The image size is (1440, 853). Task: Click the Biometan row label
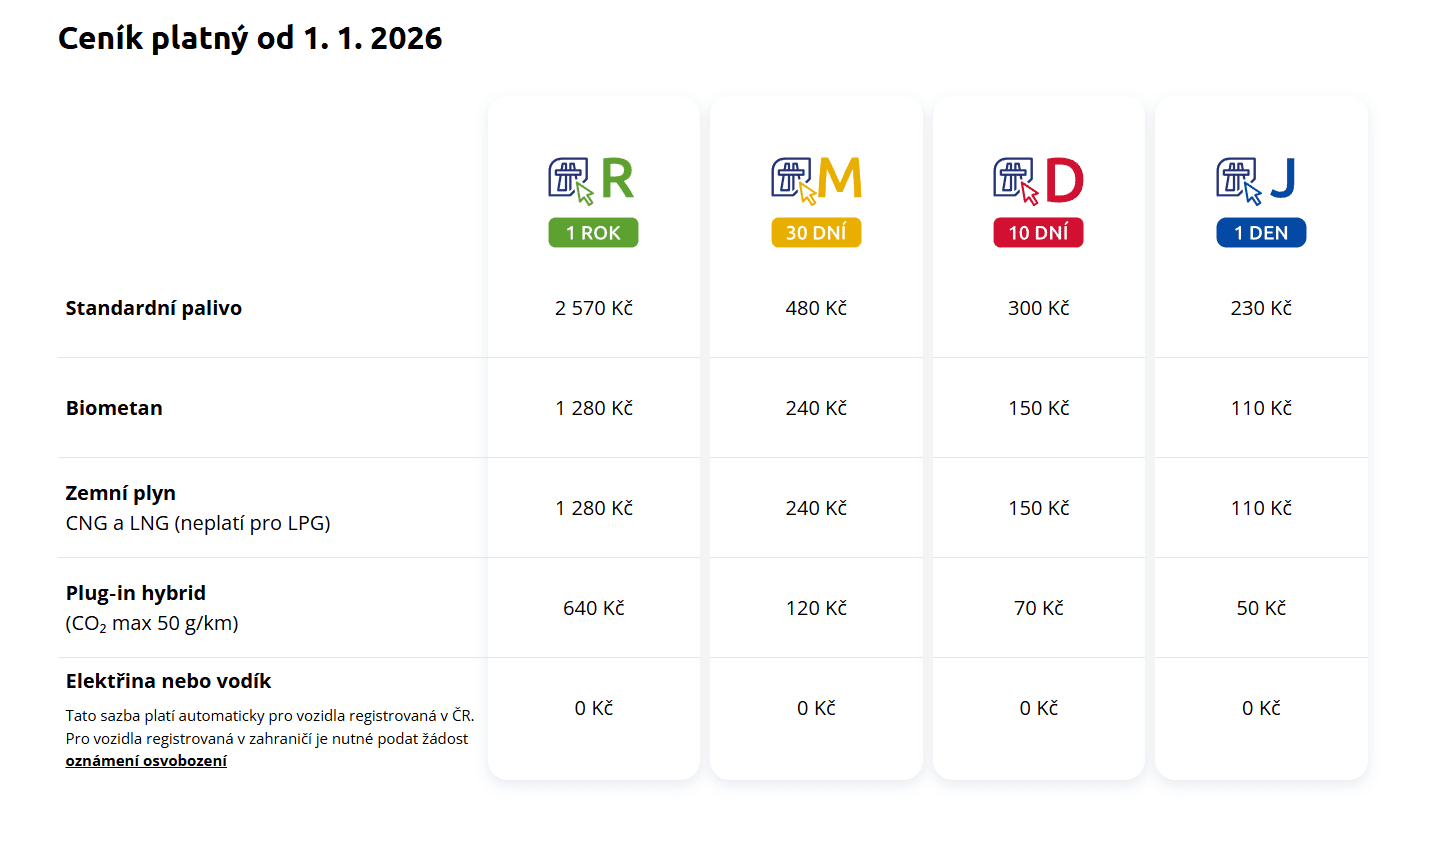(114, 408)
